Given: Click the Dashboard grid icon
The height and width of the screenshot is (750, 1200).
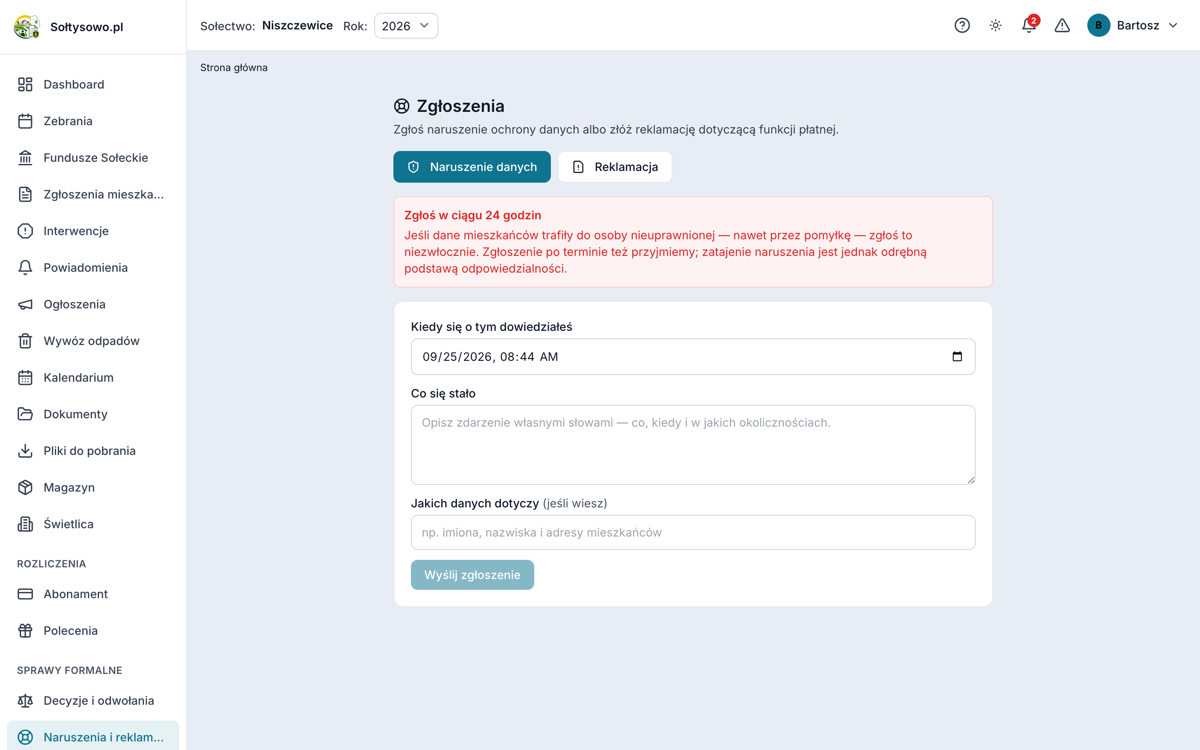Looking at the screenshot, I should coord(25,85).
